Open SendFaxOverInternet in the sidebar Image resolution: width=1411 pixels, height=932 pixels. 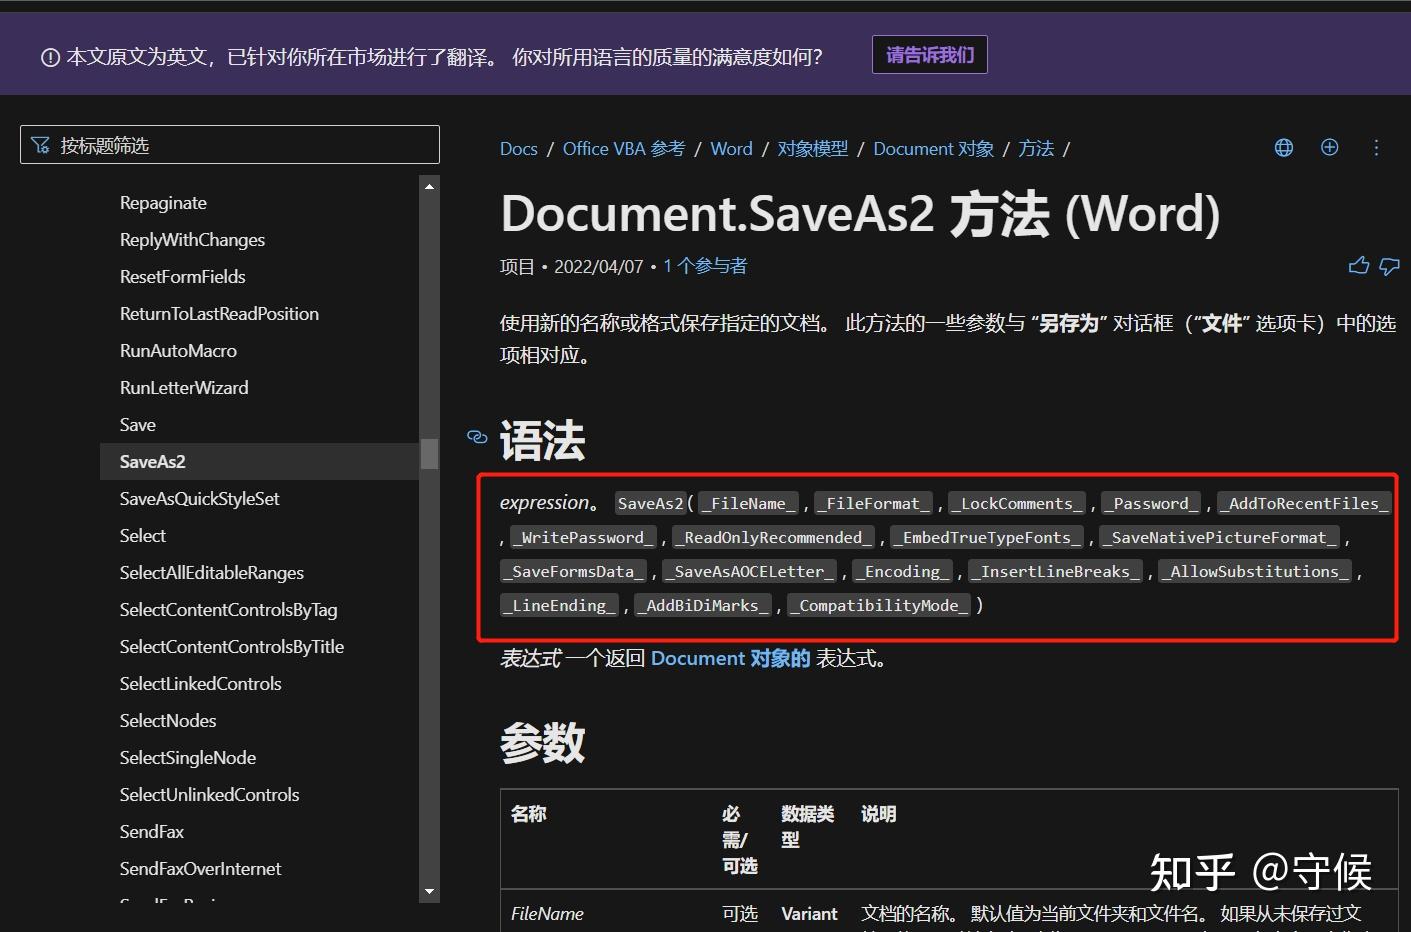point(200,869)
